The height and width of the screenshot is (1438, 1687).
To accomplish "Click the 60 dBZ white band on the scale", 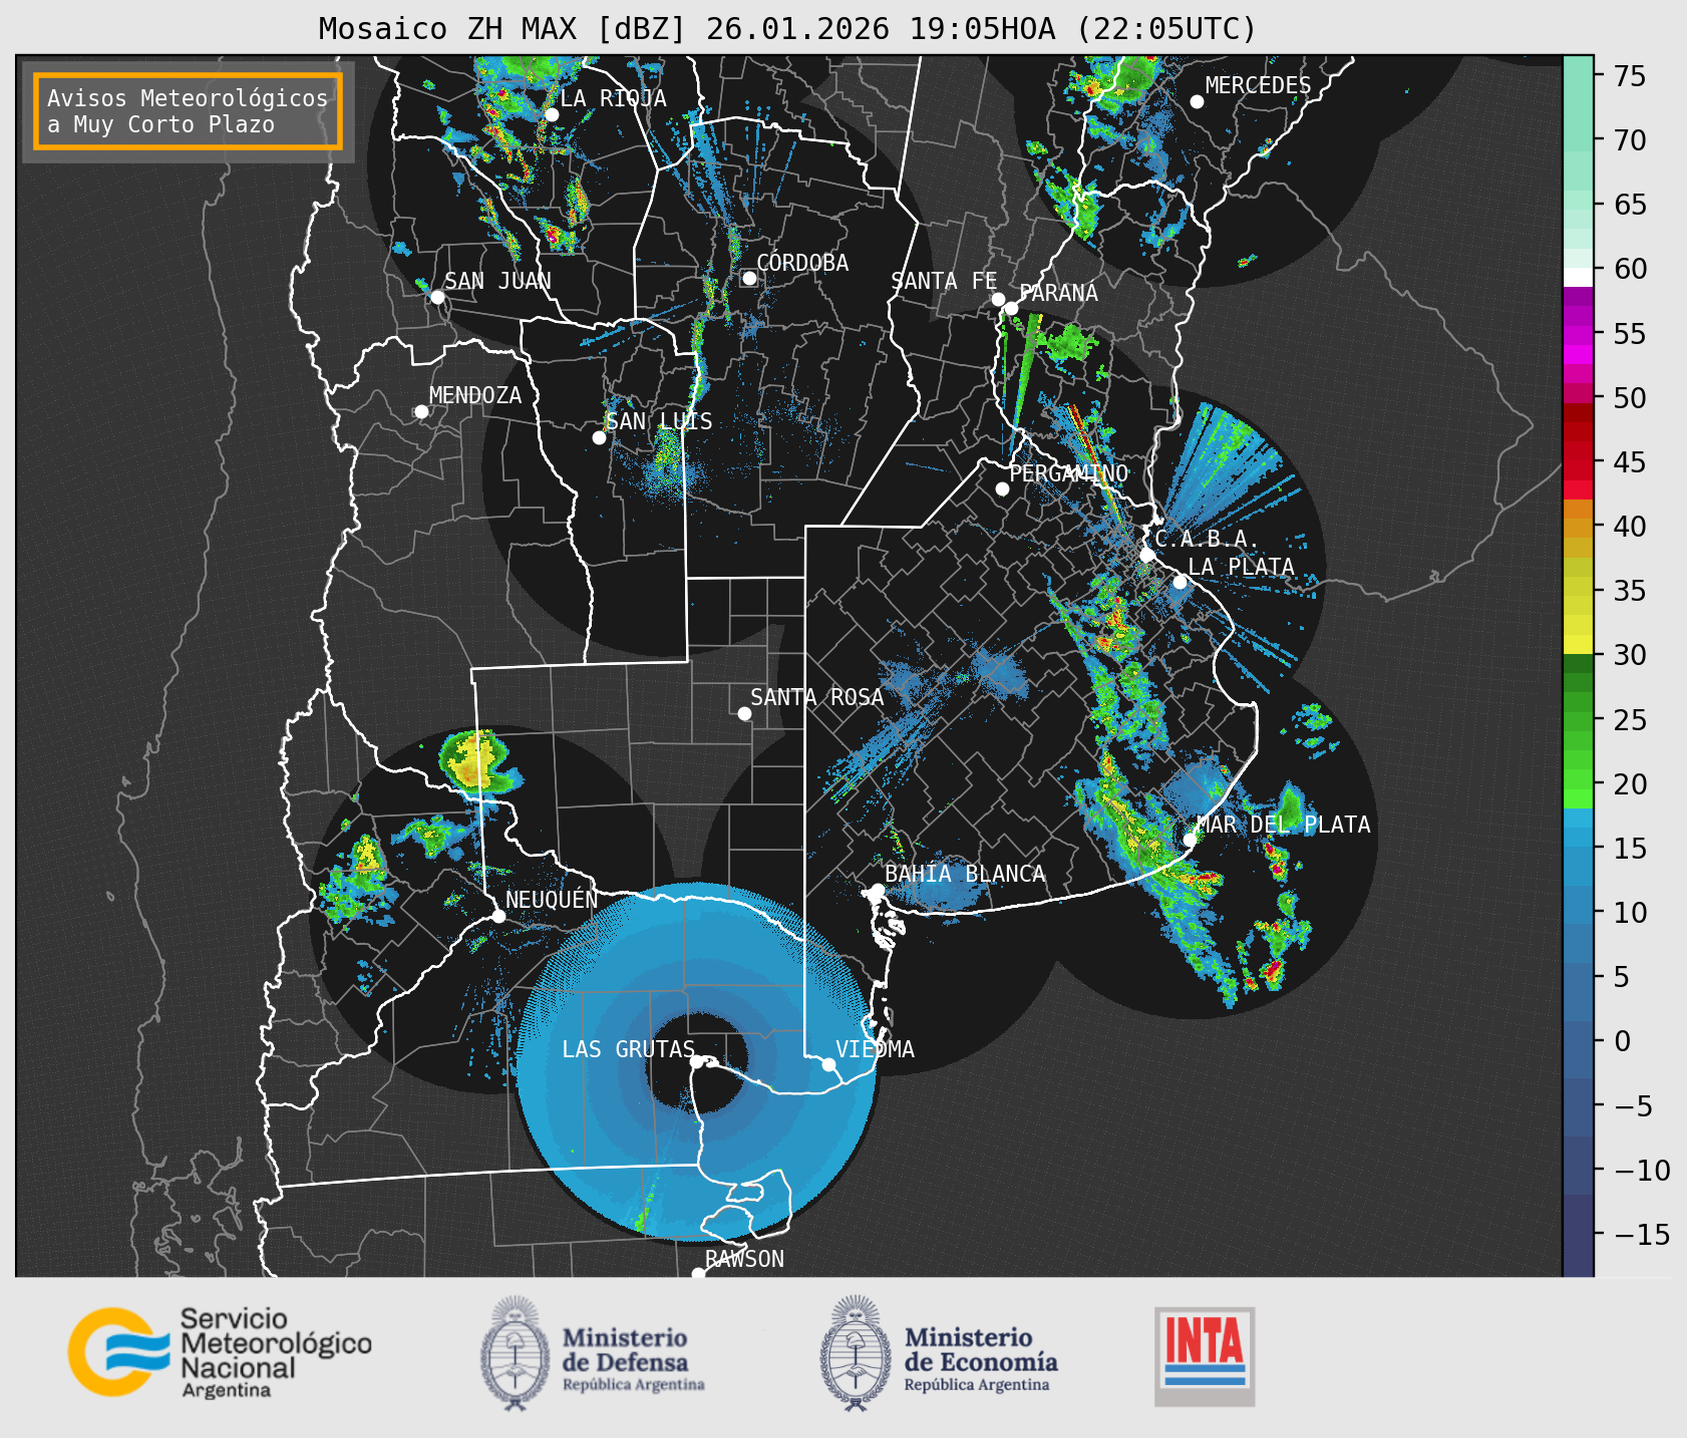I will [1578, 276].
